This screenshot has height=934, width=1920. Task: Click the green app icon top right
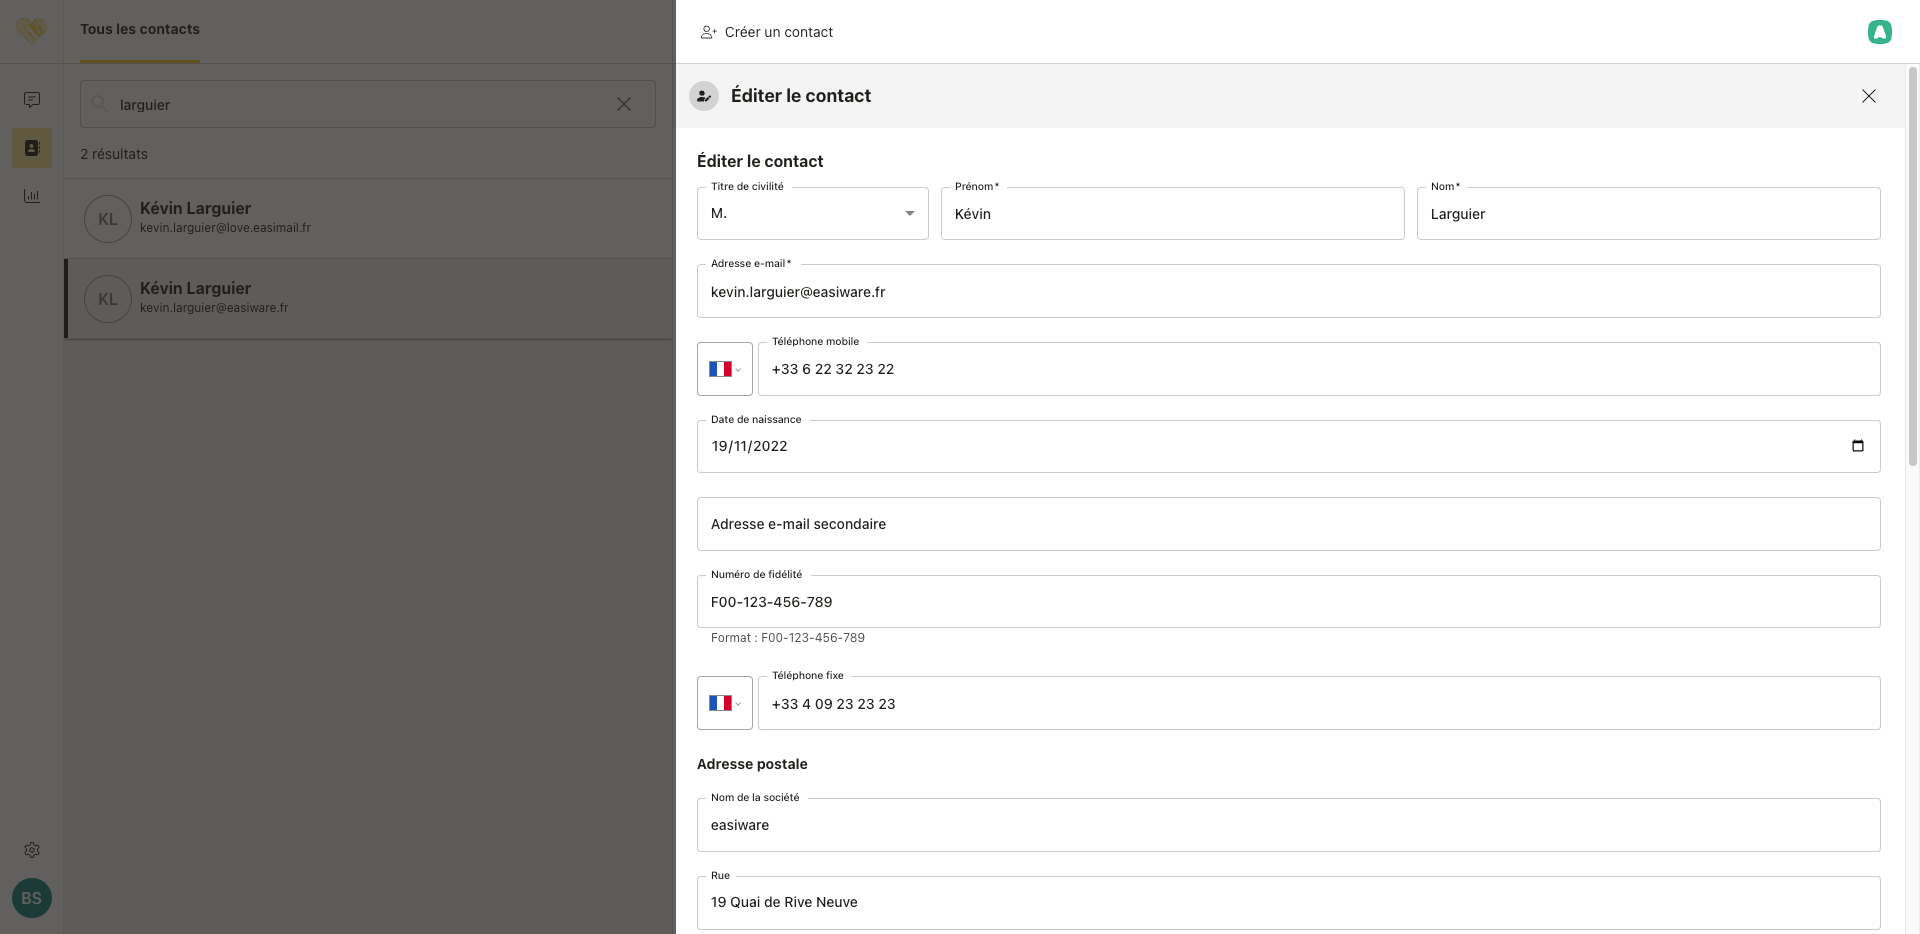[x=1879, y=32]
